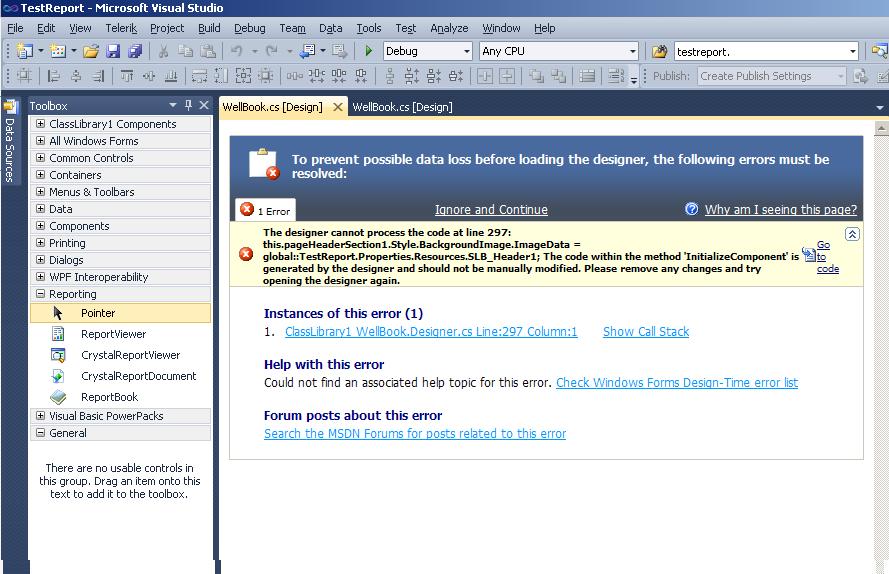
Task: Toggle auto-hide pin on Toolbox panel
Action: point(189,105)
